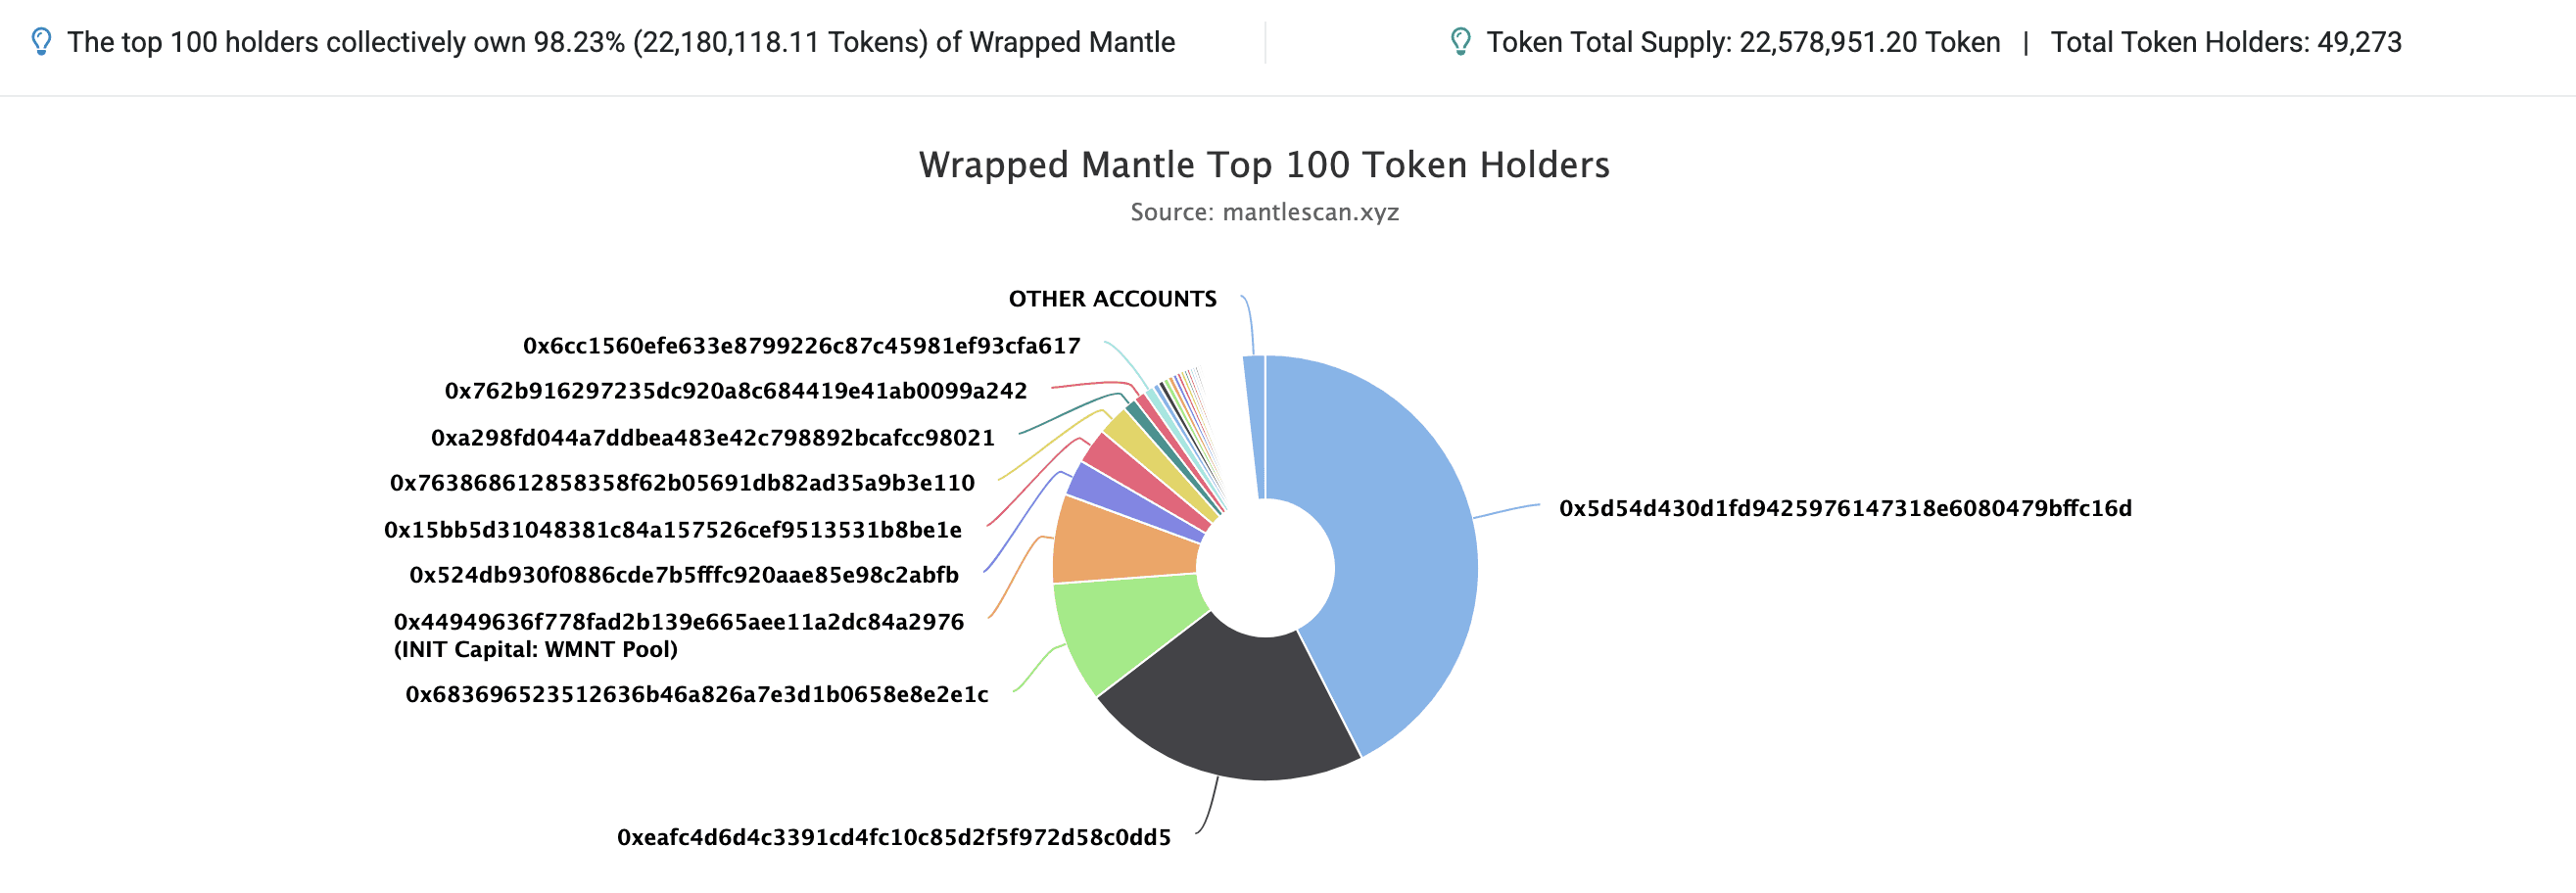
Task: Click the lightbulb icon beside top 100 holders
Action: point(41,42)
